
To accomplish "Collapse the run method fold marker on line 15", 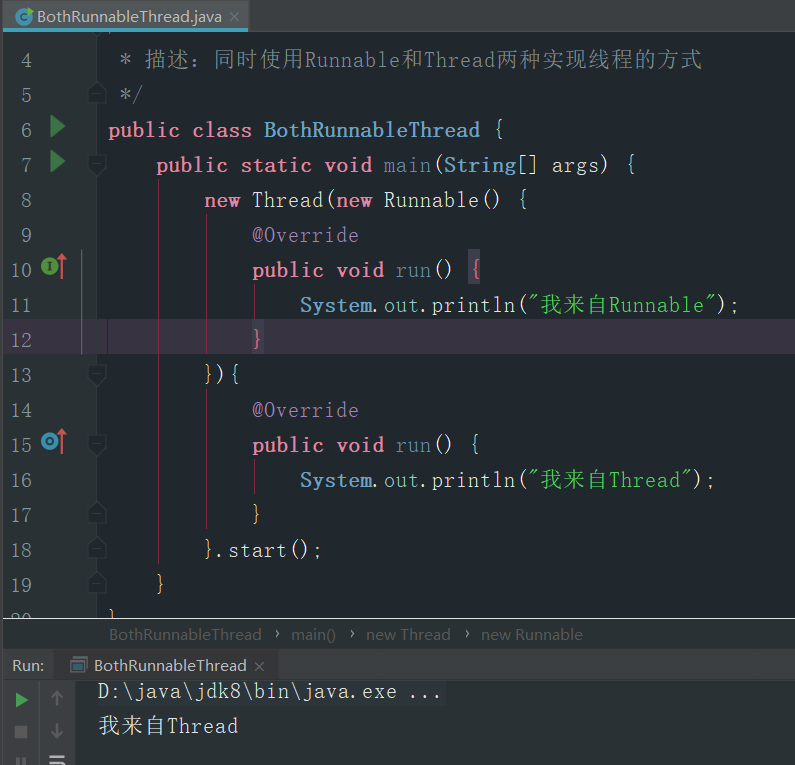I will [97, 445].
